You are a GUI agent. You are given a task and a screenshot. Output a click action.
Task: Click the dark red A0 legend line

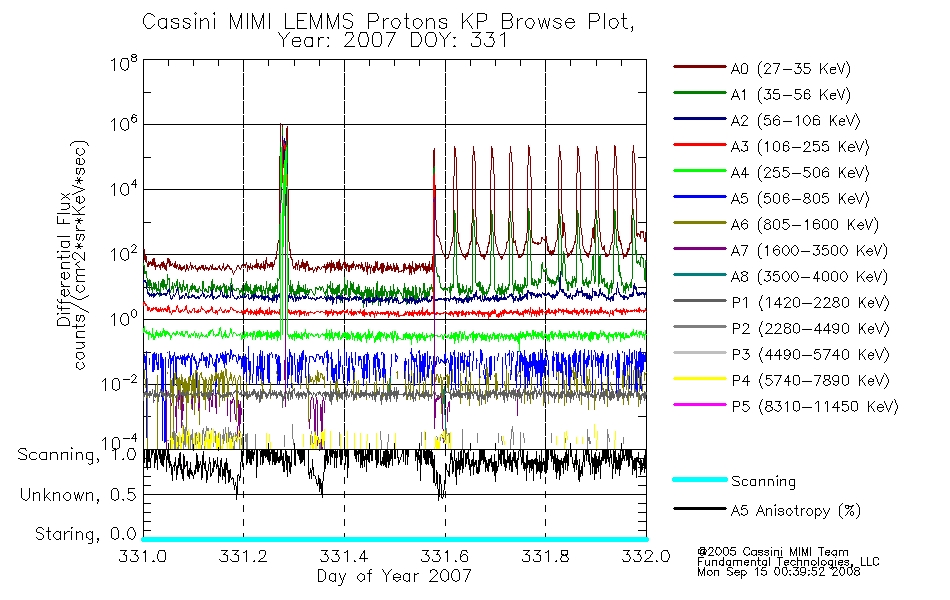(x=699, y=67)
